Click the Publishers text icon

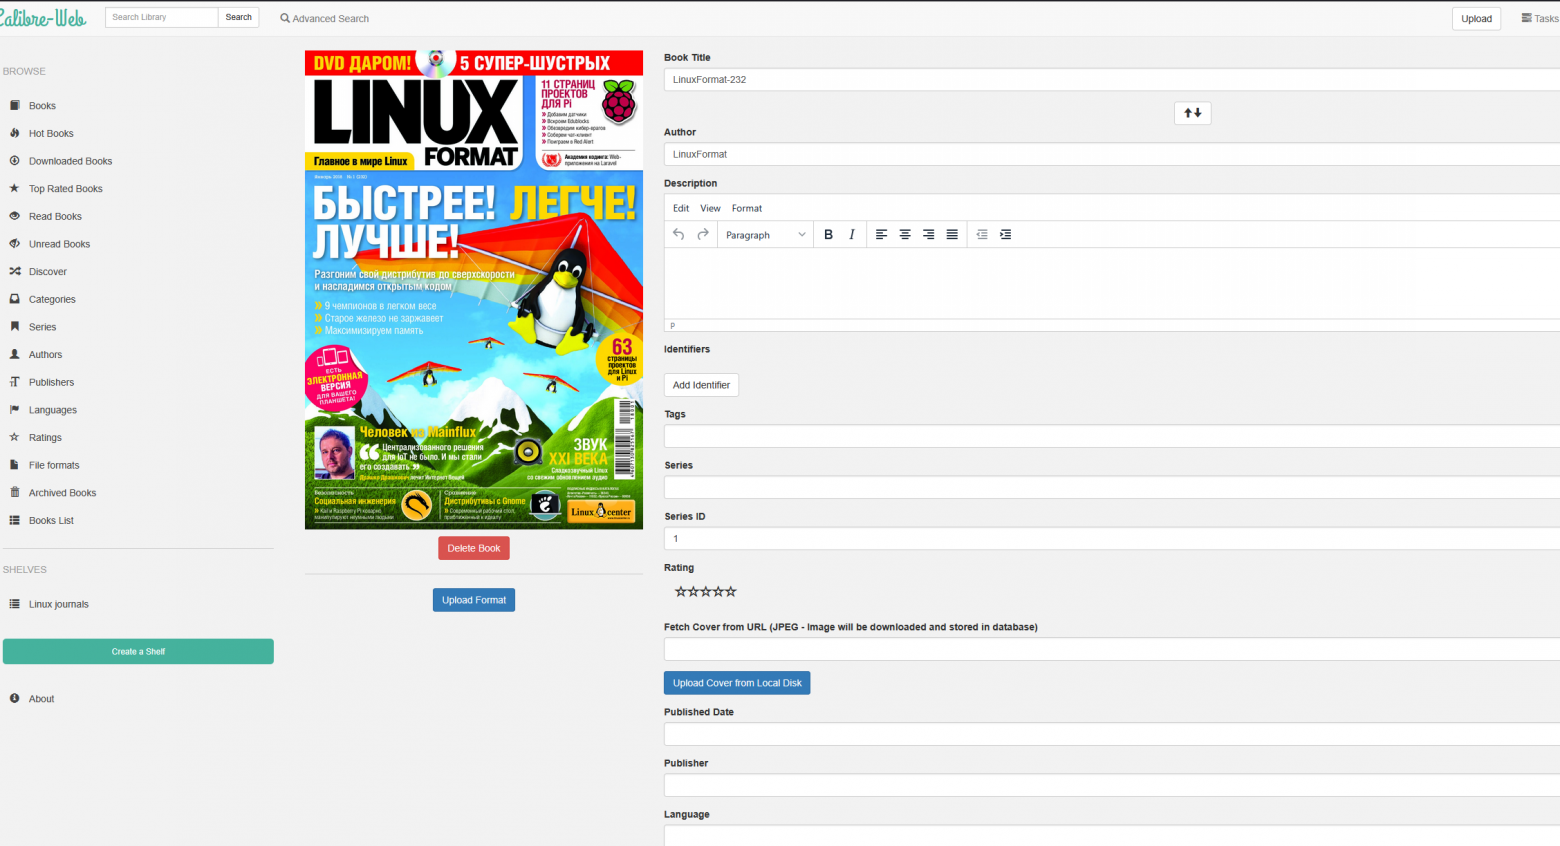(x=15, y=382)
